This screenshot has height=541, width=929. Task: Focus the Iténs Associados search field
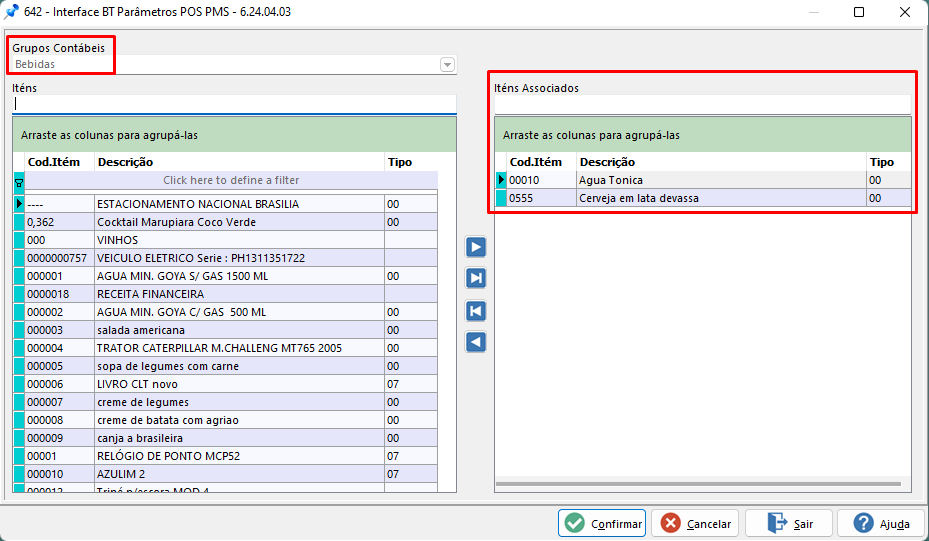coord(703,104)
